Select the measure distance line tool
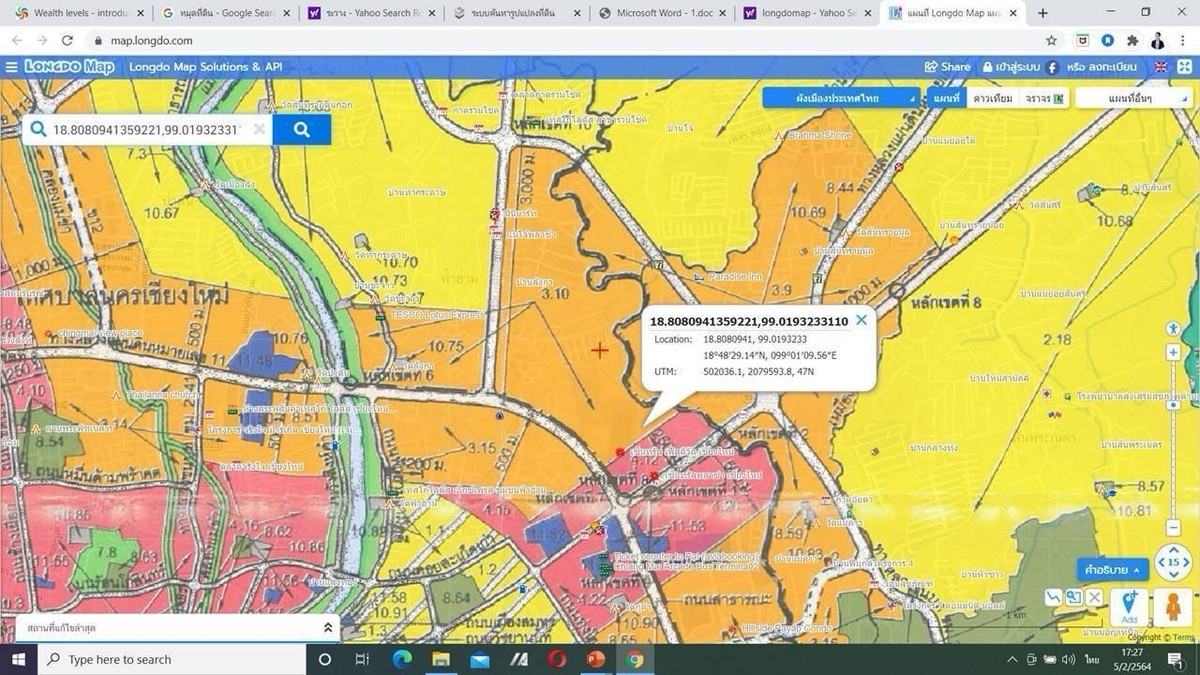1200x675 pixels. click(1053, 597)
